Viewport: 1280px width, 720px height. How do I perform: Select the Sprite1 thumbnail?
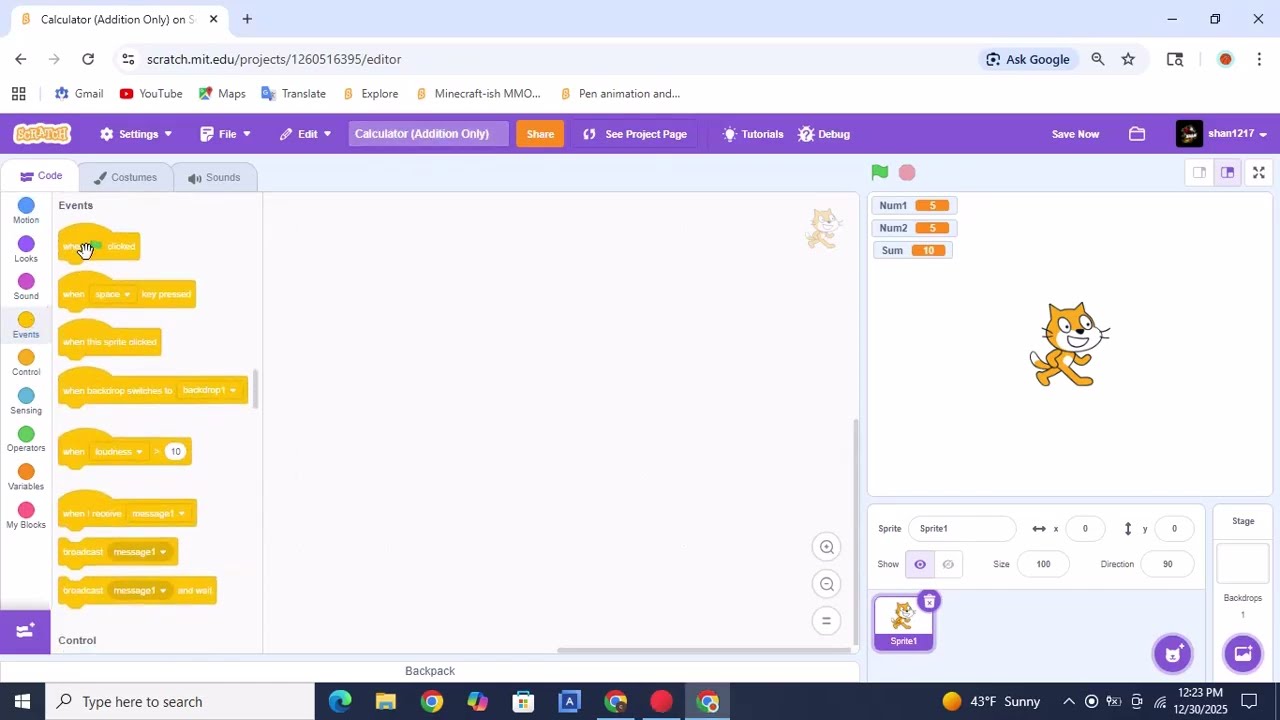point(903,622)
